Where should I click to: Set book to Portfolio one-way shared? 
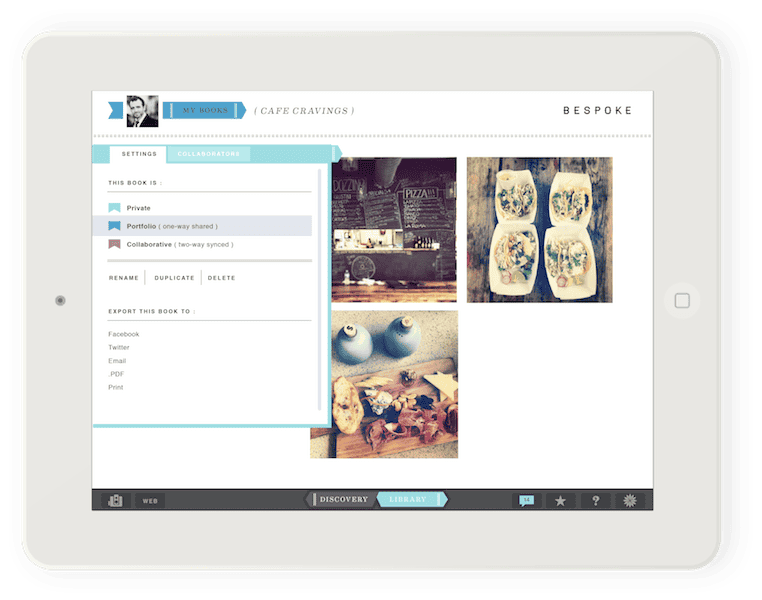(x=202, y=226)
